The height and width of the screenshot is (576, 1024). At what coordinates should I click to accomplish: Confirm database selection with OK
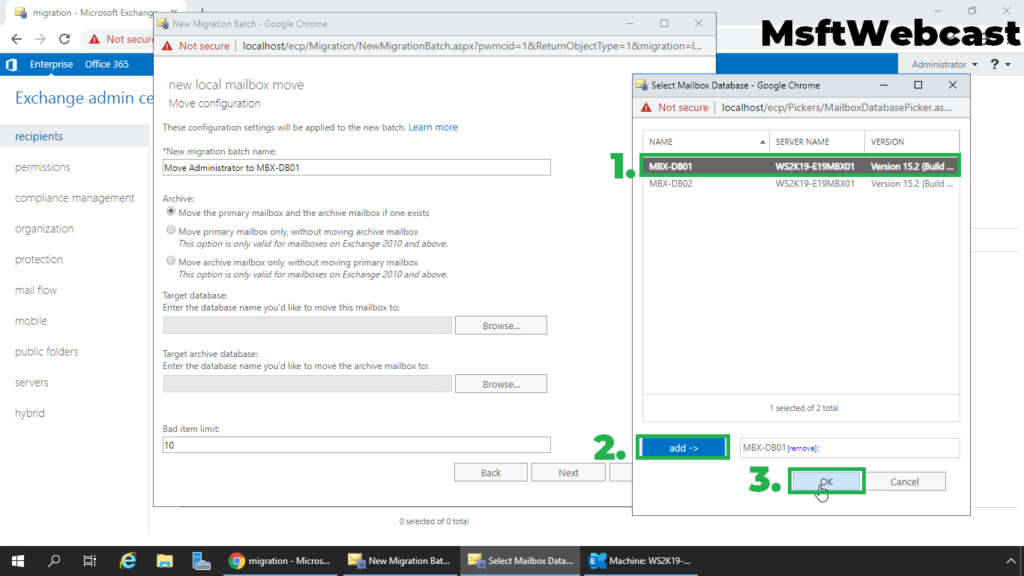tap(826, 481)
